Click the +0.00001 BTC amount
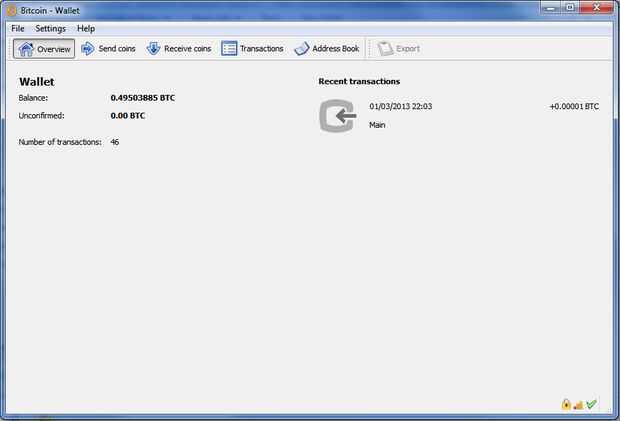 (x=574, y=106)
